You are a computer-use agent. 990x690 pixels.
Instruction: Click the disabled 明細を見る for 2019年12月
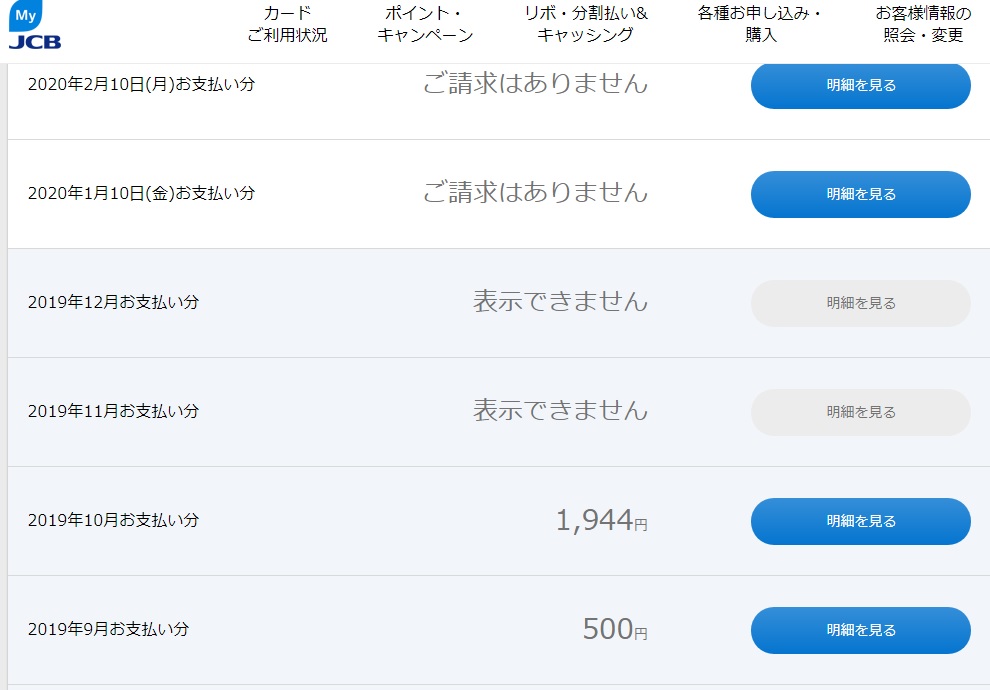pos(859,302)
